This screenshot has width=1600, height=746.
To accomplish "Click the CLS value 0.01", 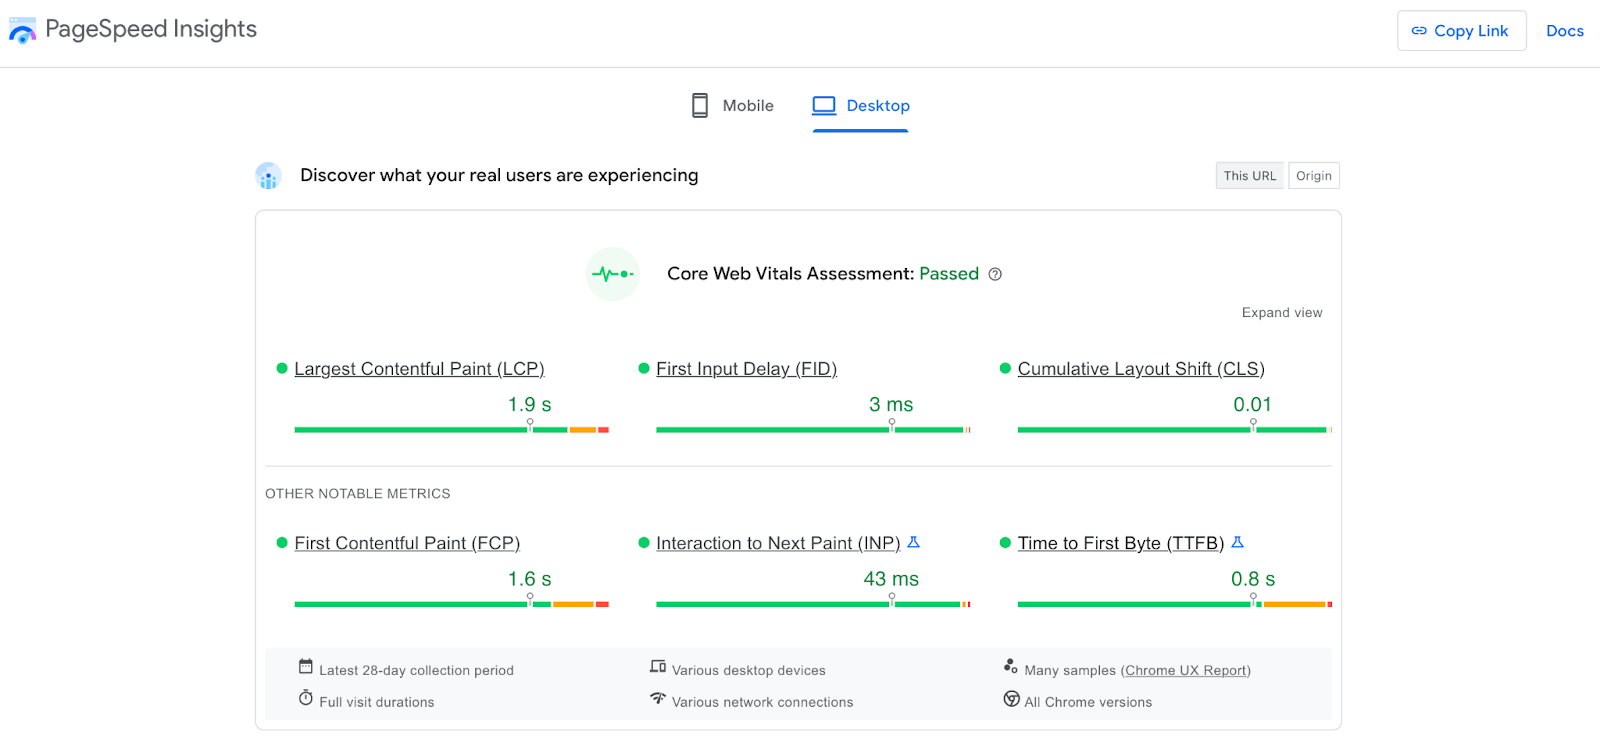I will pyautogui.click(x=1252, y=404).
